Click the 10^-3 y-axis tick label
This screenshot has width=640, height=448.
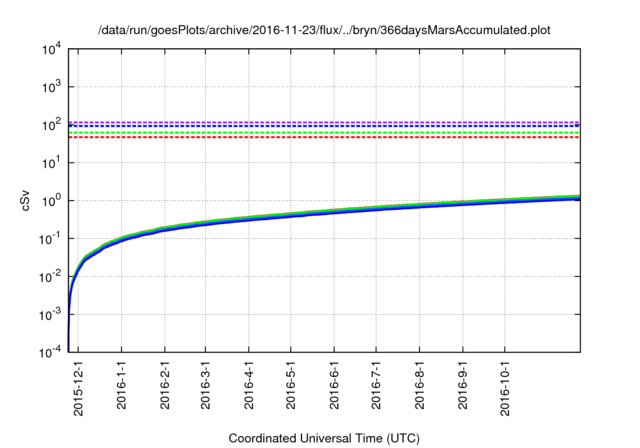click(50, 314)
